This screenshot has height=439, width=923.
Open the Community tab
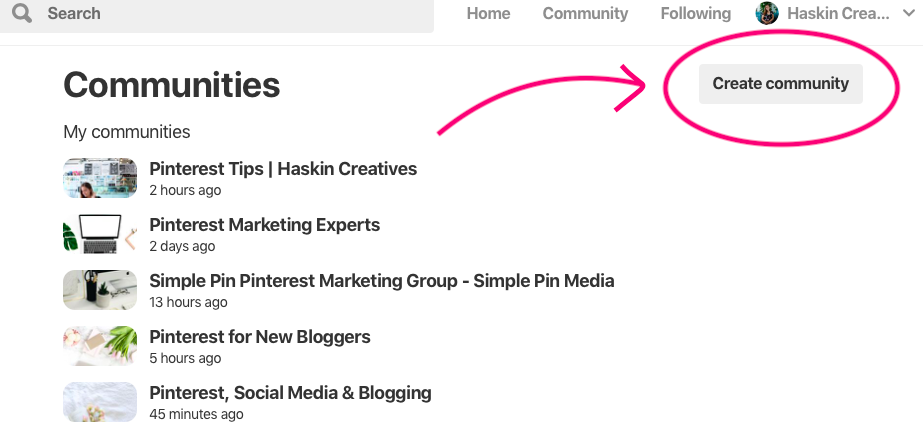tap(585, 14)
